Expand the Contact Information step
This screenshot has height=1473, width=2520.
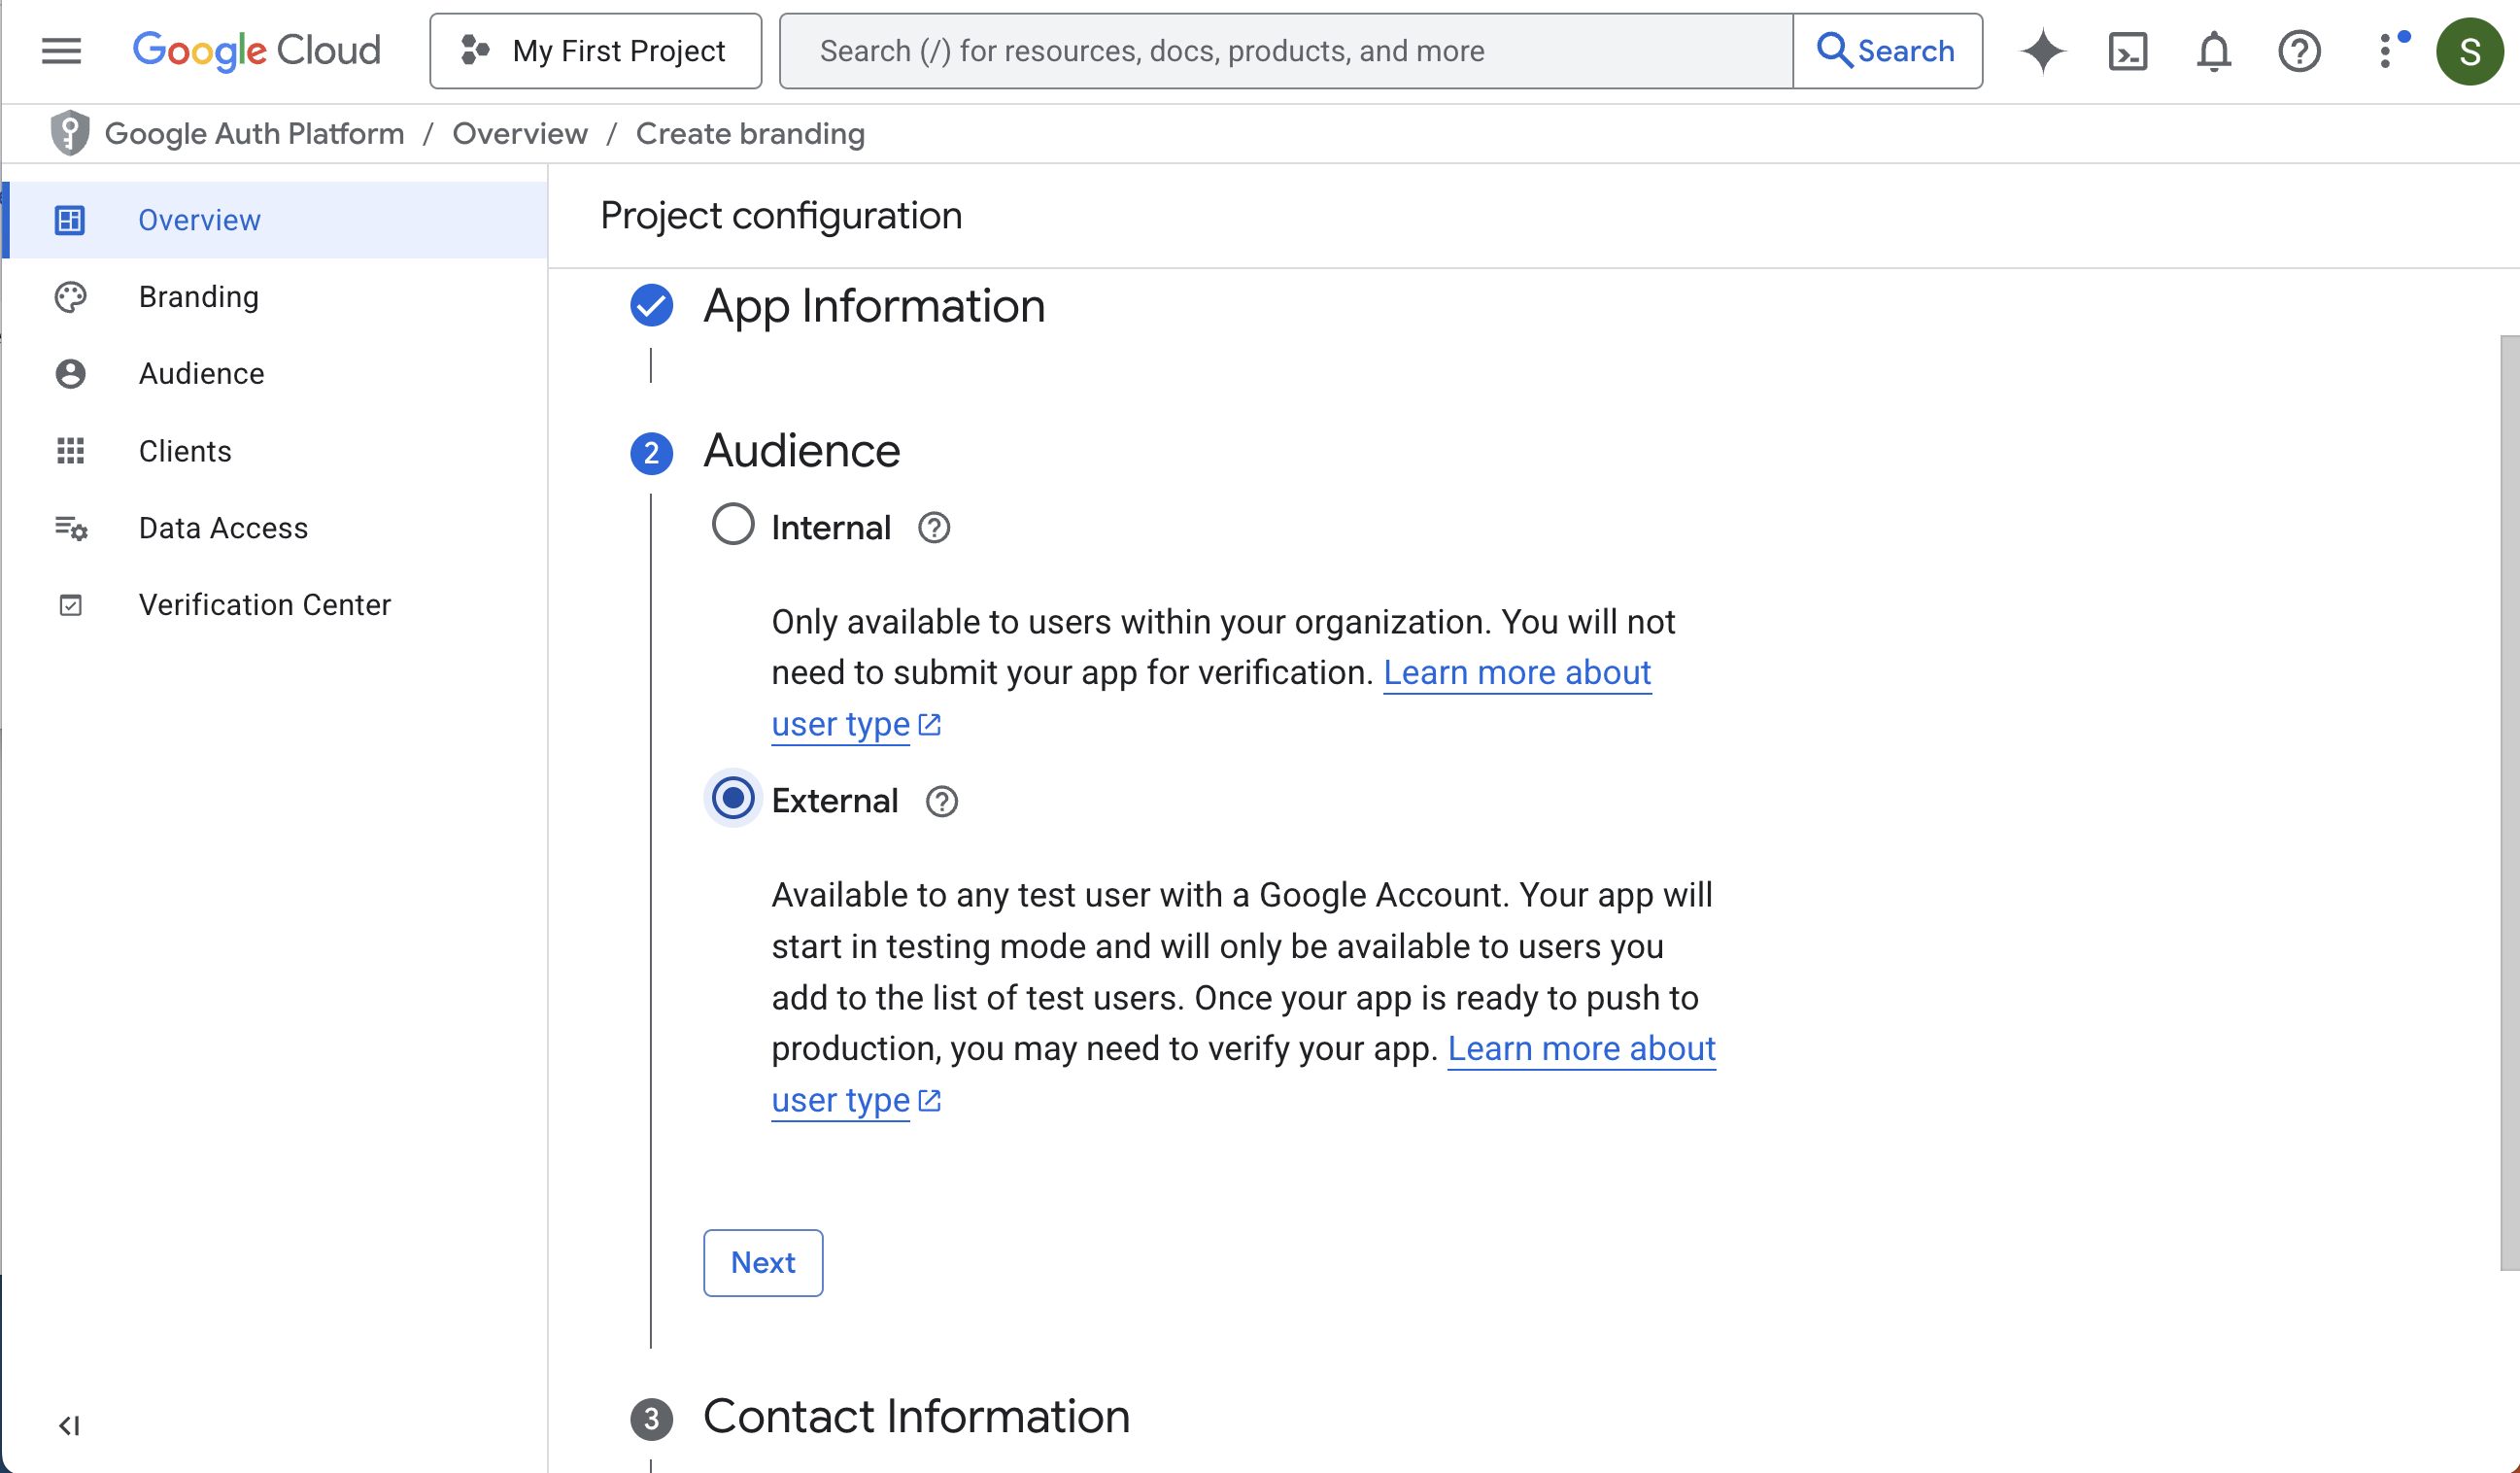click(915, 1416)
